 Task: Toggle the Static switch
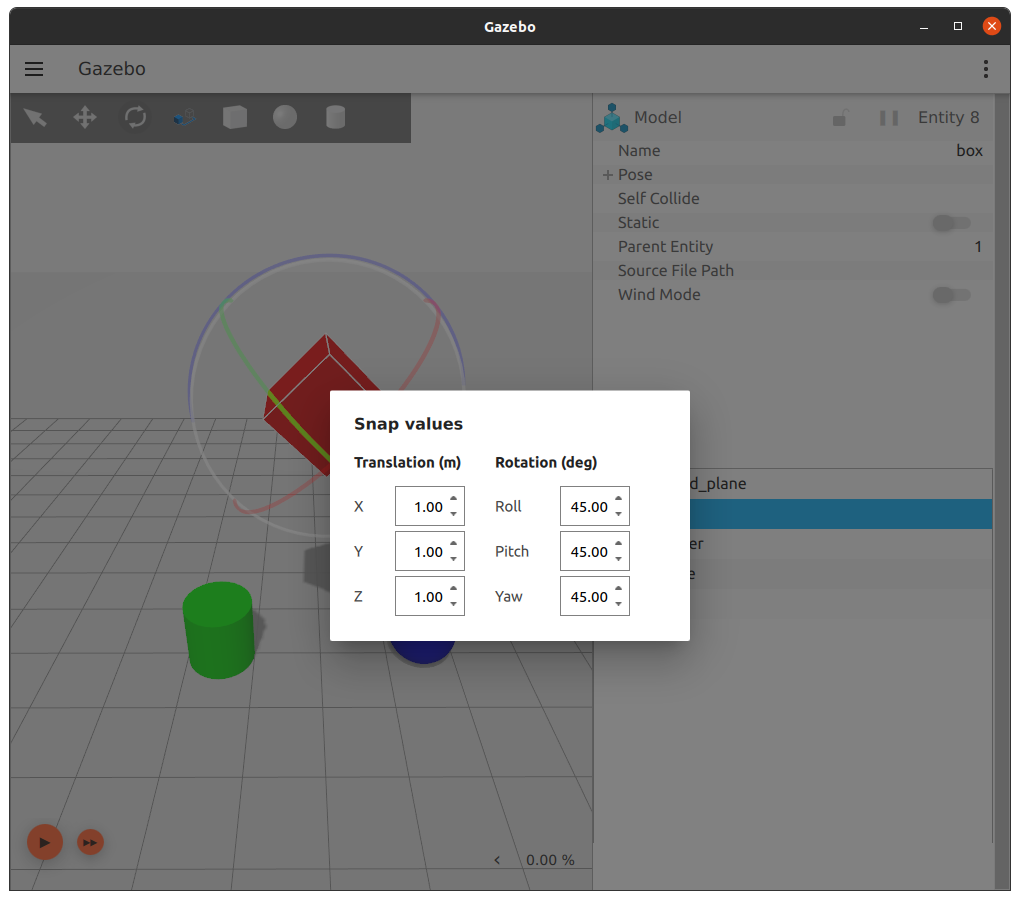coord(951,223)
